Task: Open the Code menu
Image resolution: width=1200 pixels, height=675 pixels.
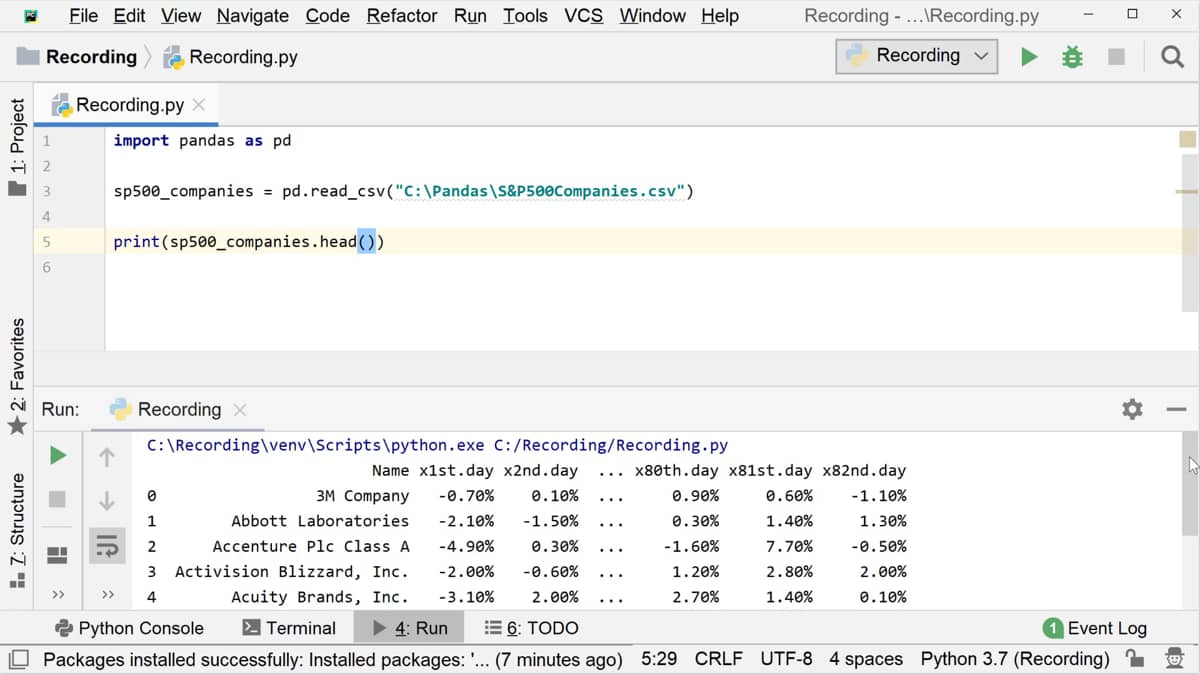Action: pos(328,16)
